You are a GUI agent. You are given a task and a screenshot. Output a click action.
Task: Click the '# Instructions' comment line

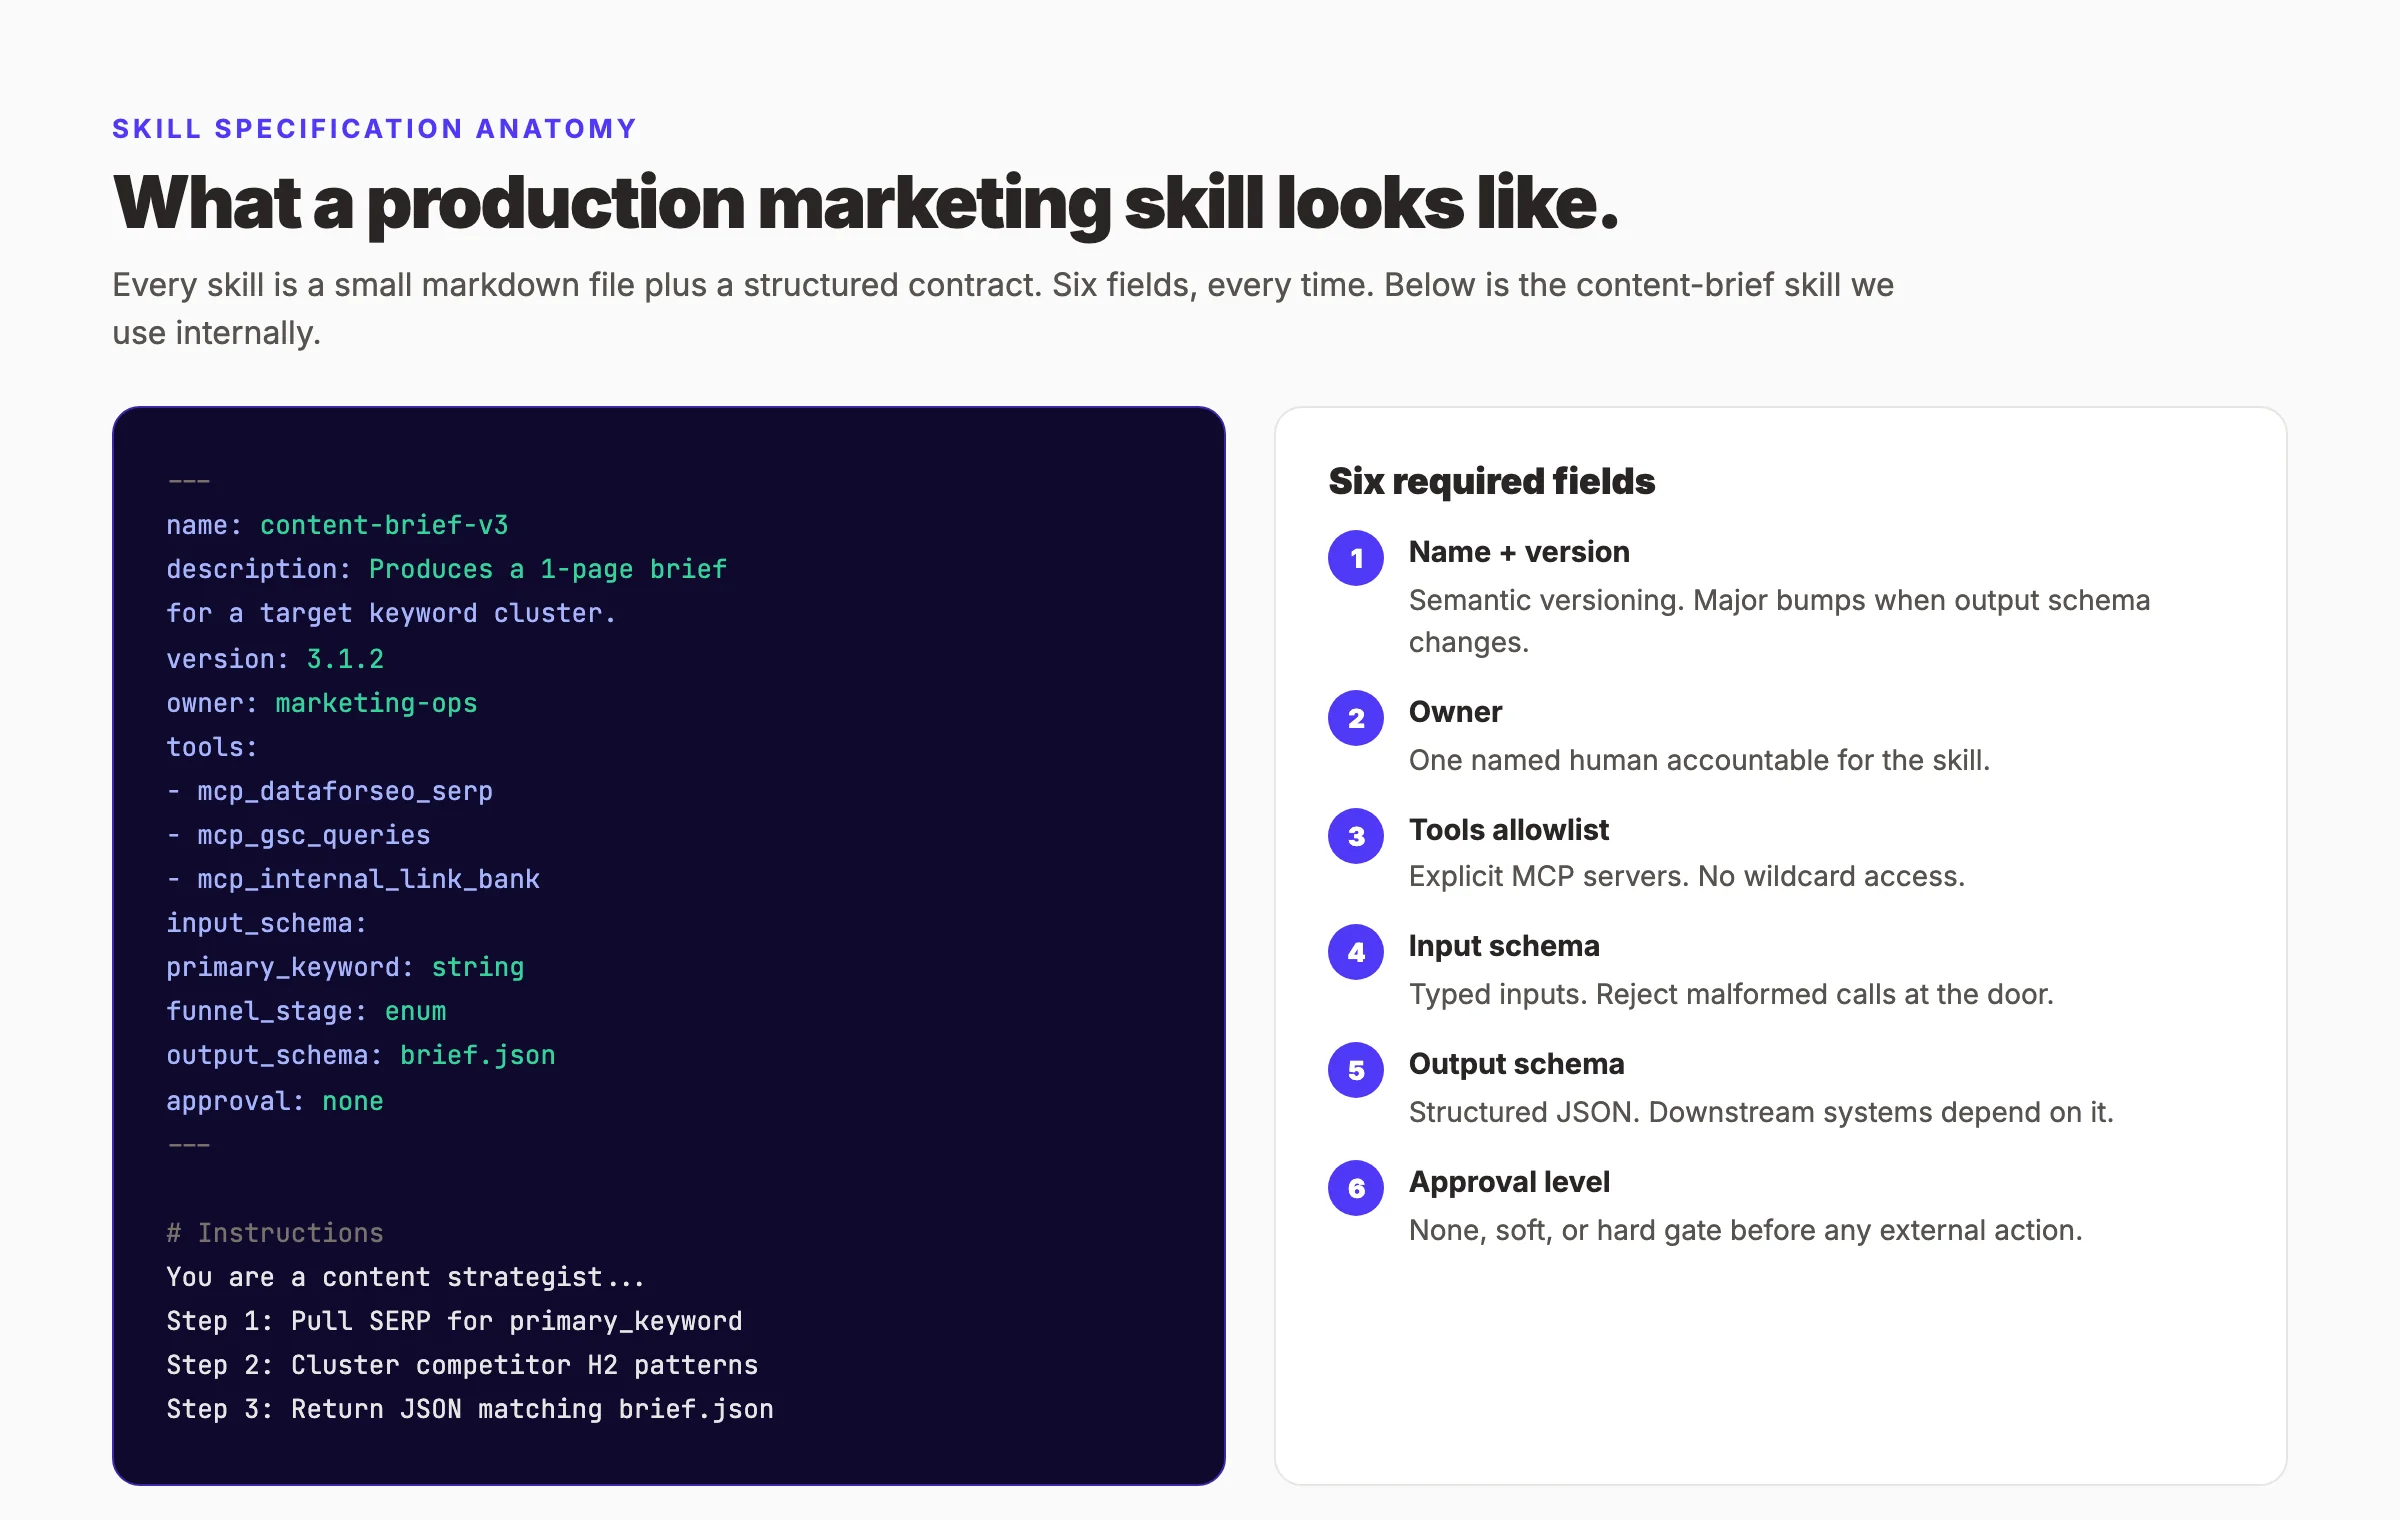(x=275, y=1233)
